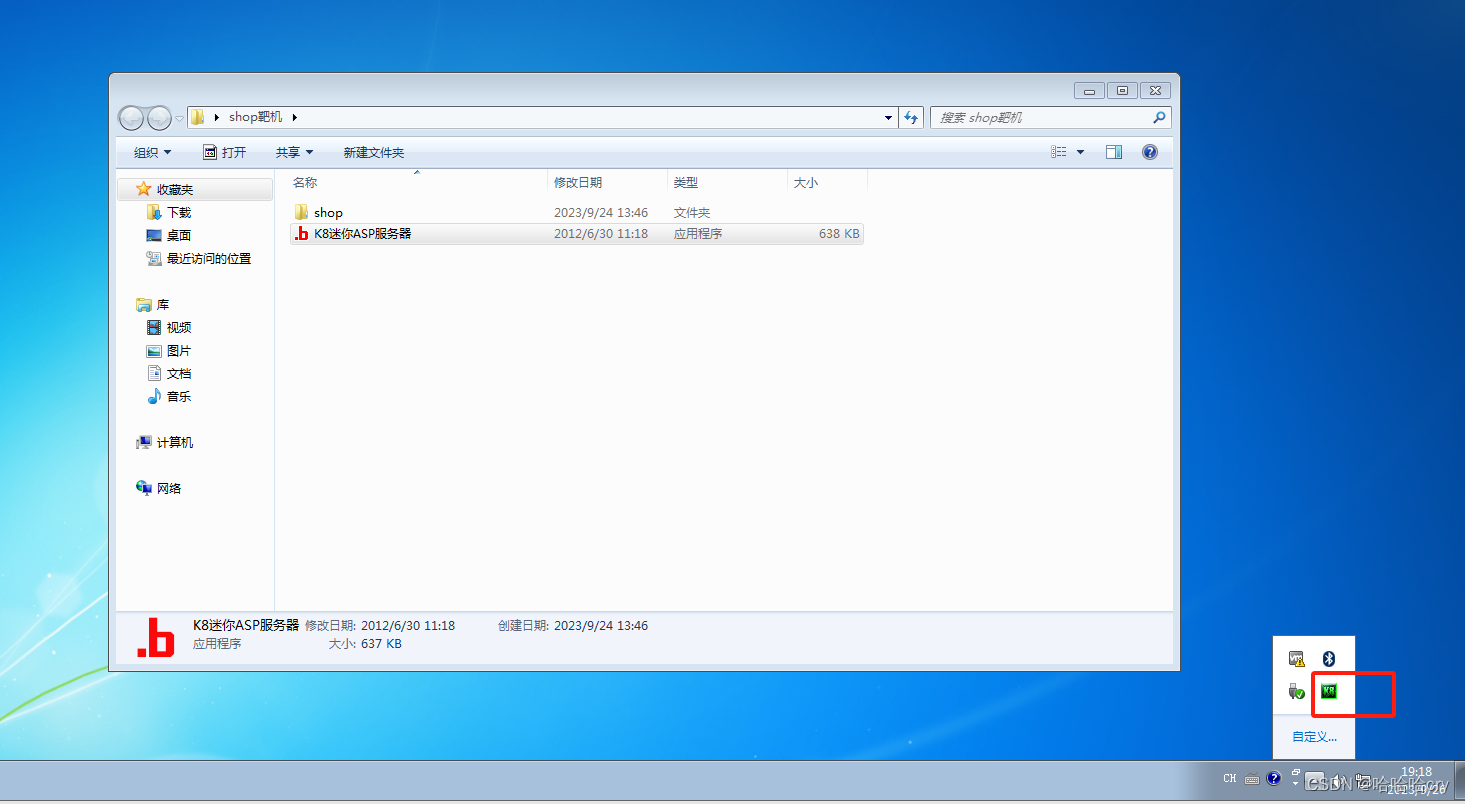This screenshot has height=804, width=1465.
Task: Open the 文档 library
Action: point(179,373)
